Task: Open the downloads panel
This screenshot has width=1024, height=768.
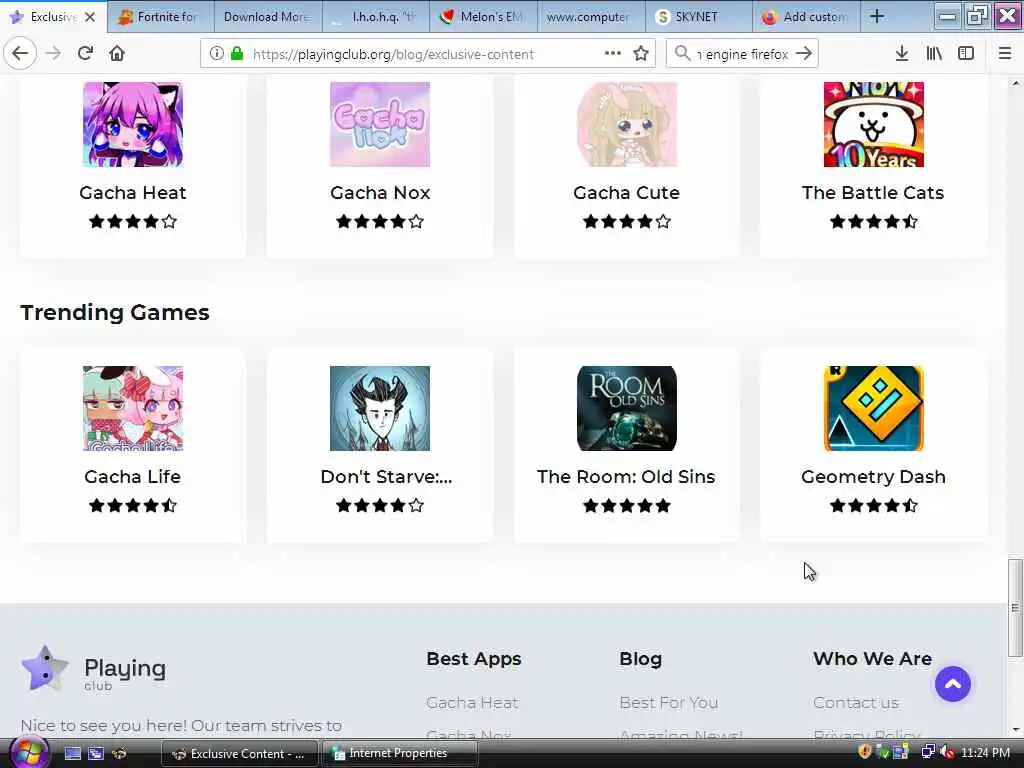Action: coord(902,54)
